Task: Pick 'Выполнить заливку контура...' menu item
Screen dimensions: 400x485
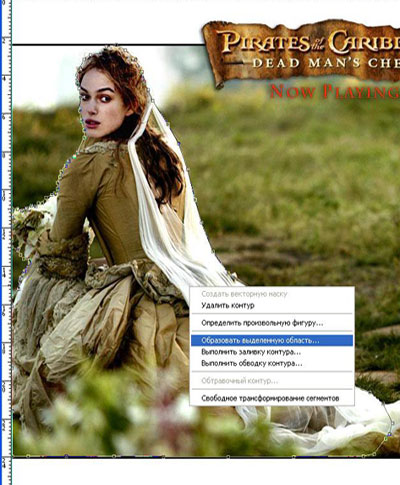Action: pos(272,352)
